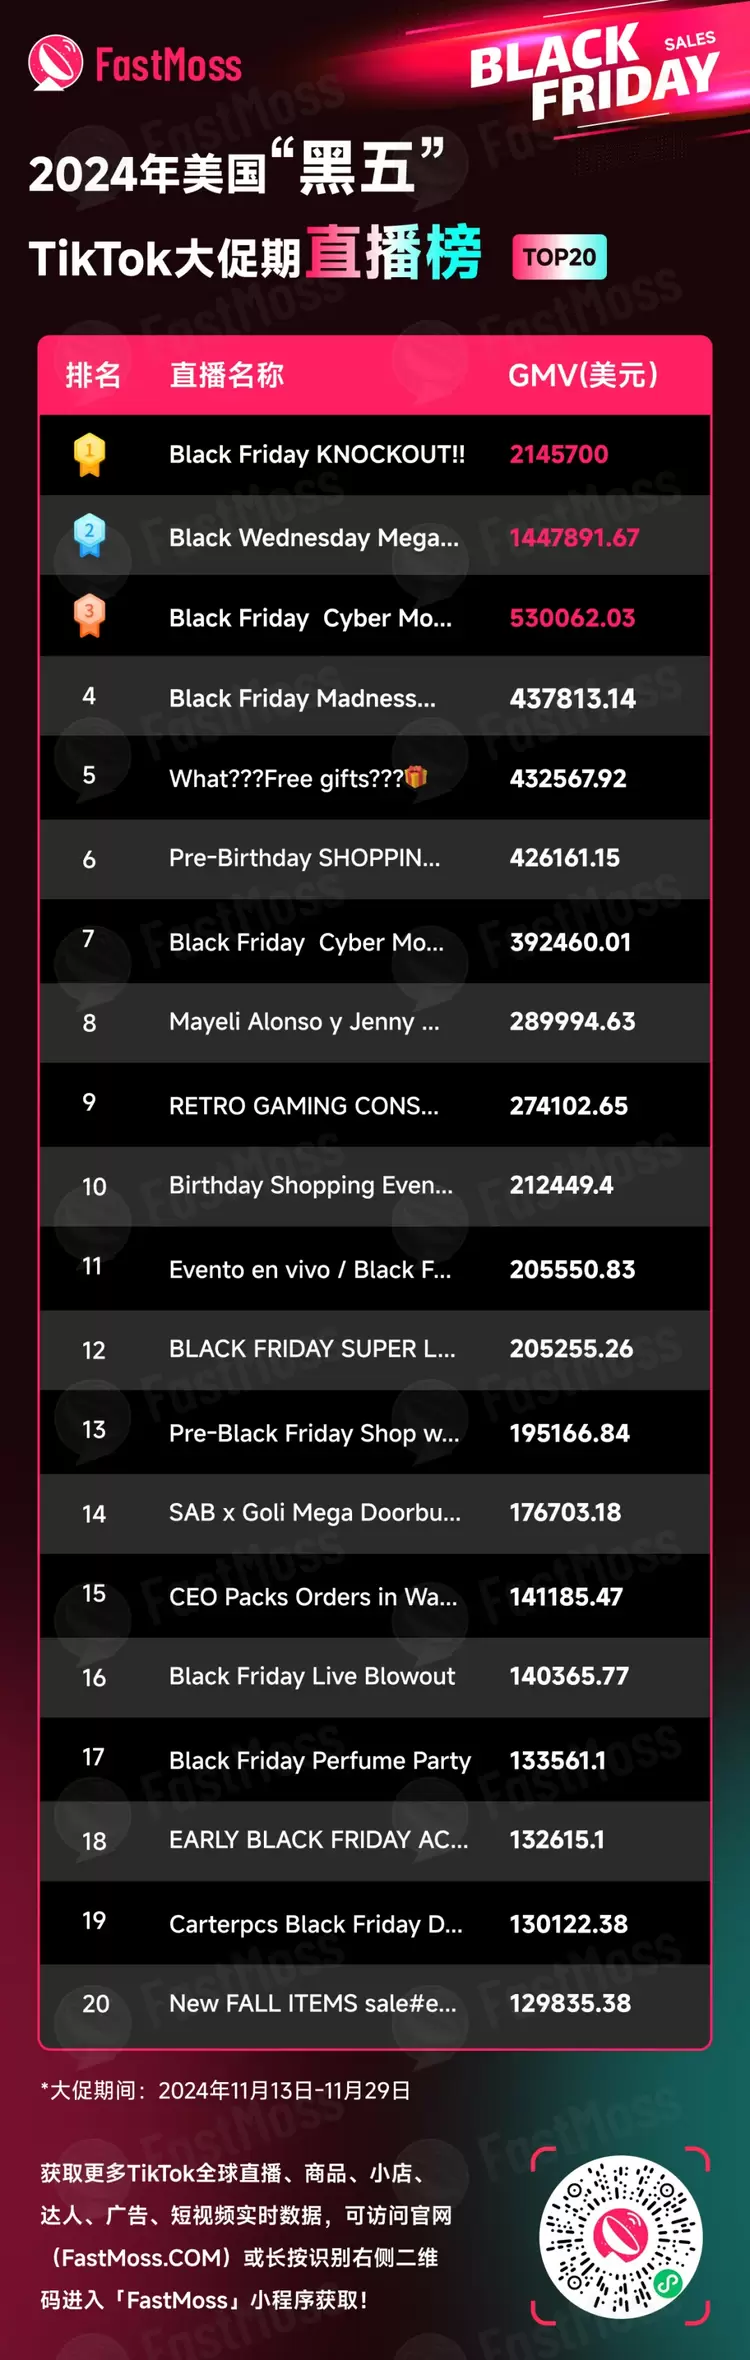
Task: Click the 直播名称 column header
Action: pyautogui.click(x=226, y=375)
